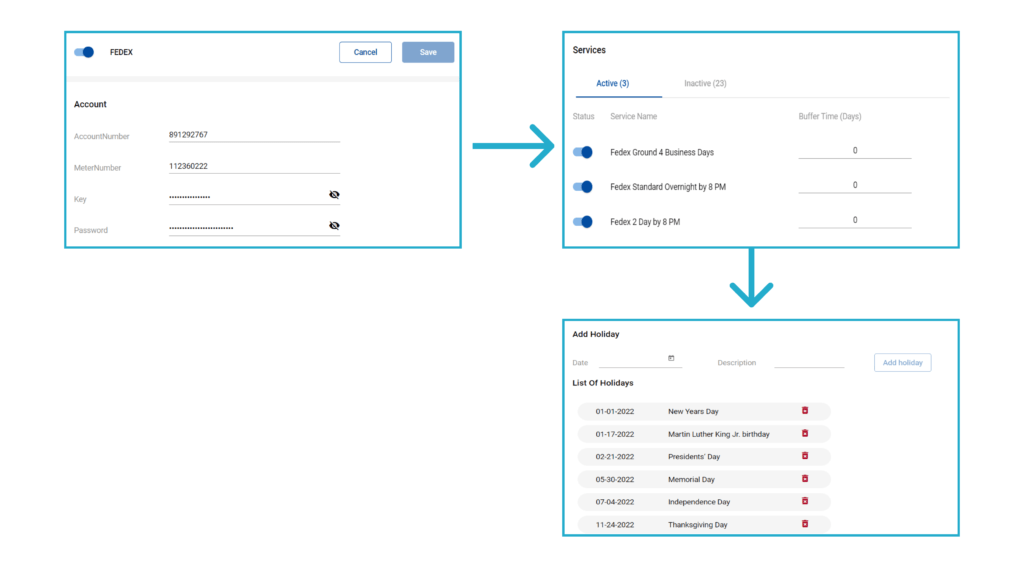The height and width of the screenshot is (568, 1024).
Task: Disable Fedex Ground 4 Business Days service
Action: click(x=583, y=152)
